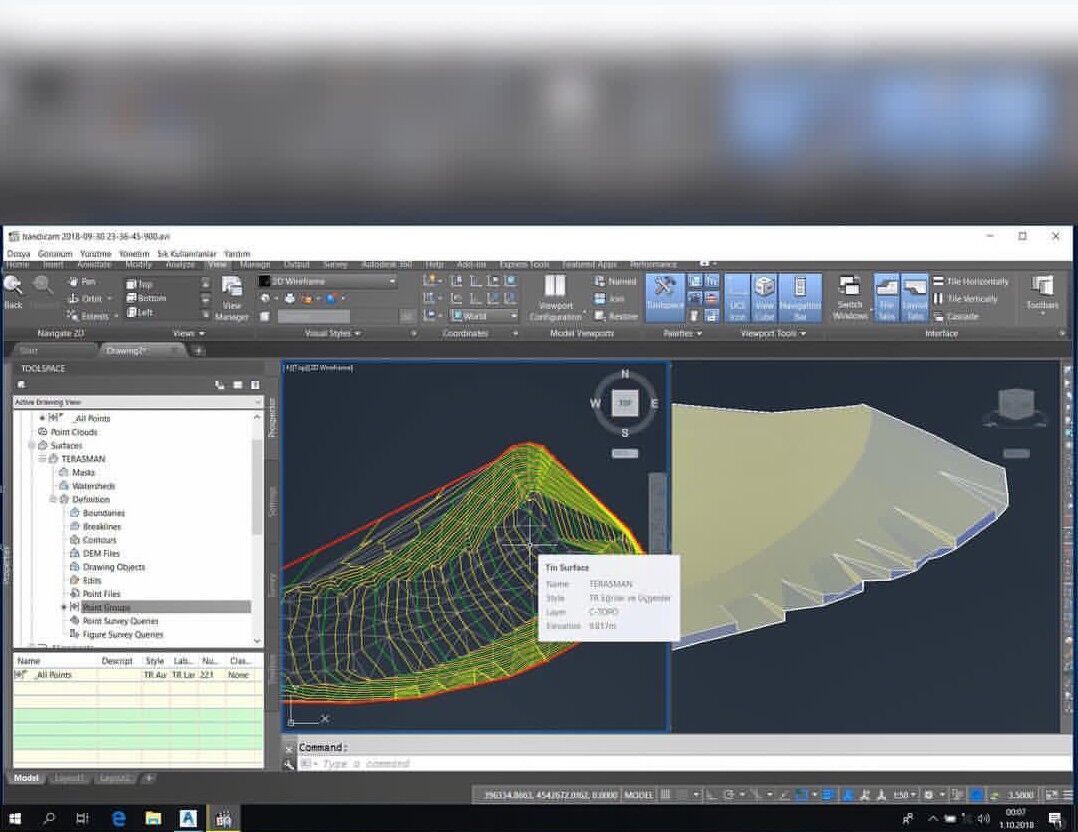Image resolution: width=1078 pixels, height=832 pixels.
Task: Toggle File Tabs visibility
Action: point(886,297)
